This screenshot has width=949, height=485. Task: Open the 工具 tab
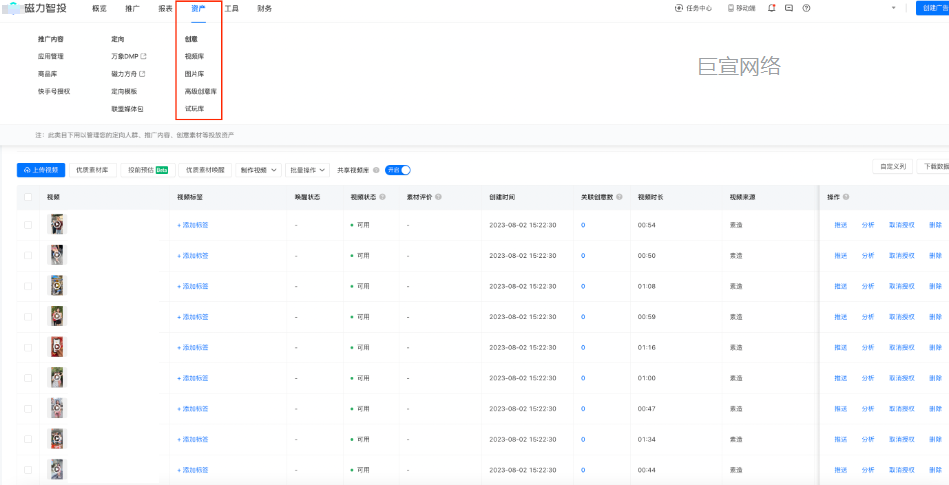pyautogui.click(x=231, y=8)
